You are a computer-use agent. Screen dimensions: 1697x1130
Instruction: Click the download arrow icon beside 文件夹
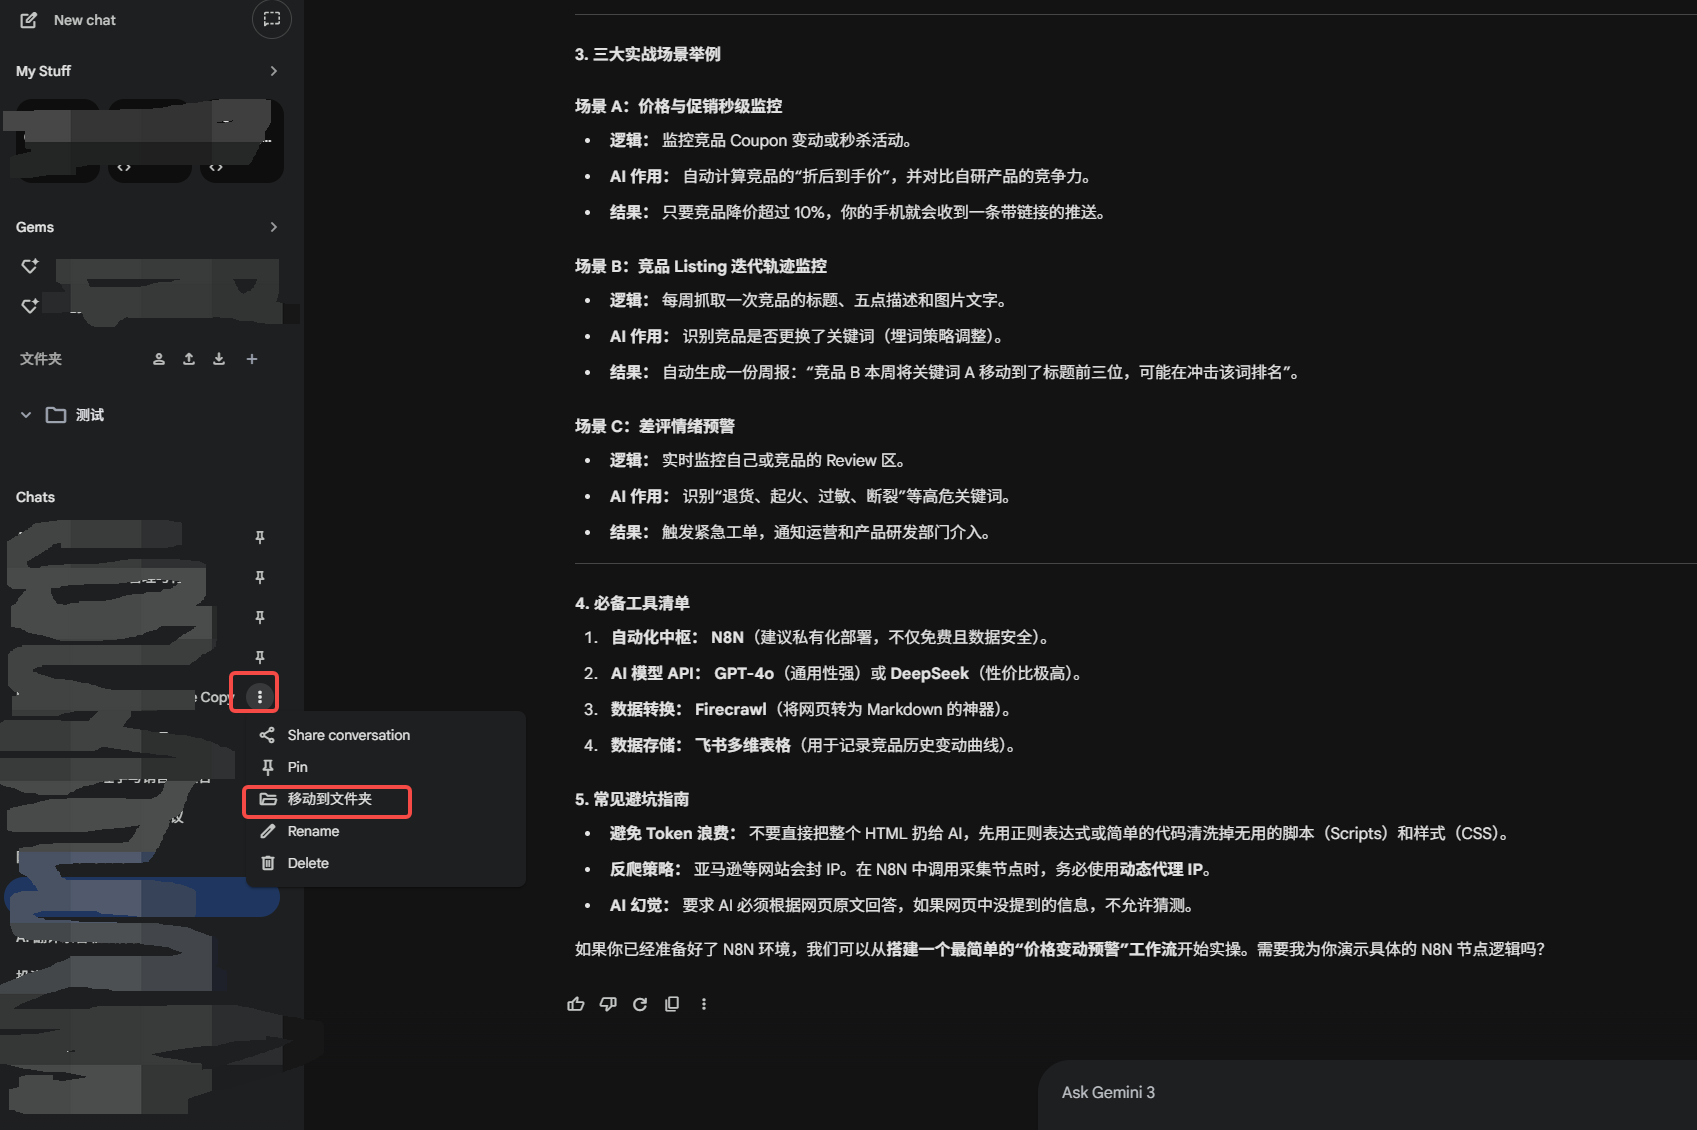(219, 359)
